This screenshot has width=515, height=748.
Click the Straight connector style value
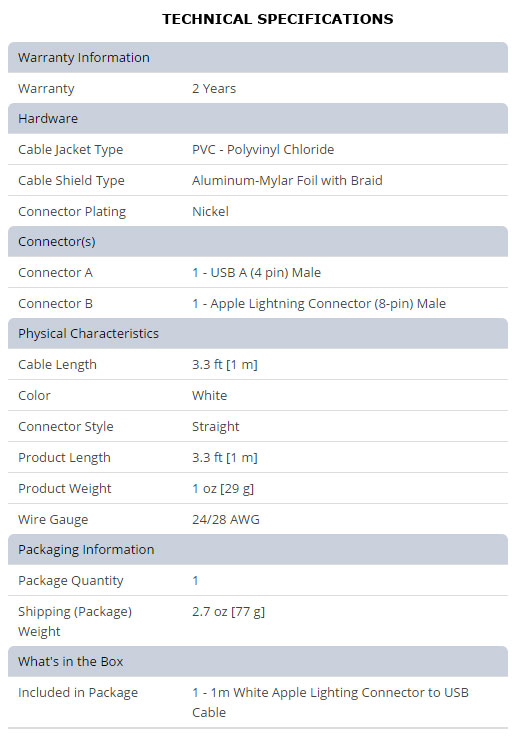(x=216, y=426)
